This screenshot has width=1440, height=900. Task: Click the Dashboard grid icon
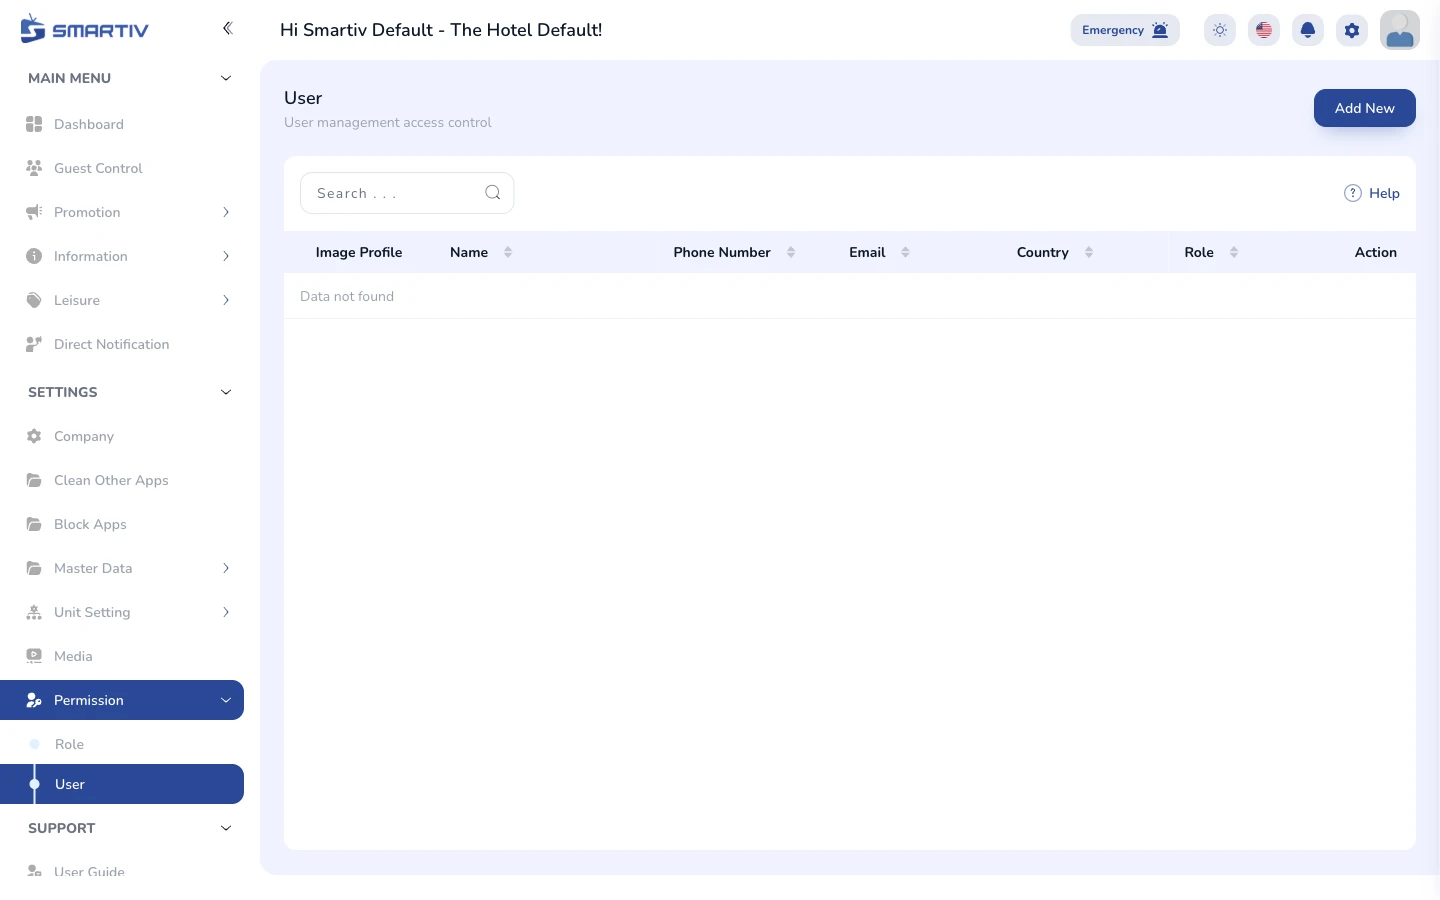(34, 124)
